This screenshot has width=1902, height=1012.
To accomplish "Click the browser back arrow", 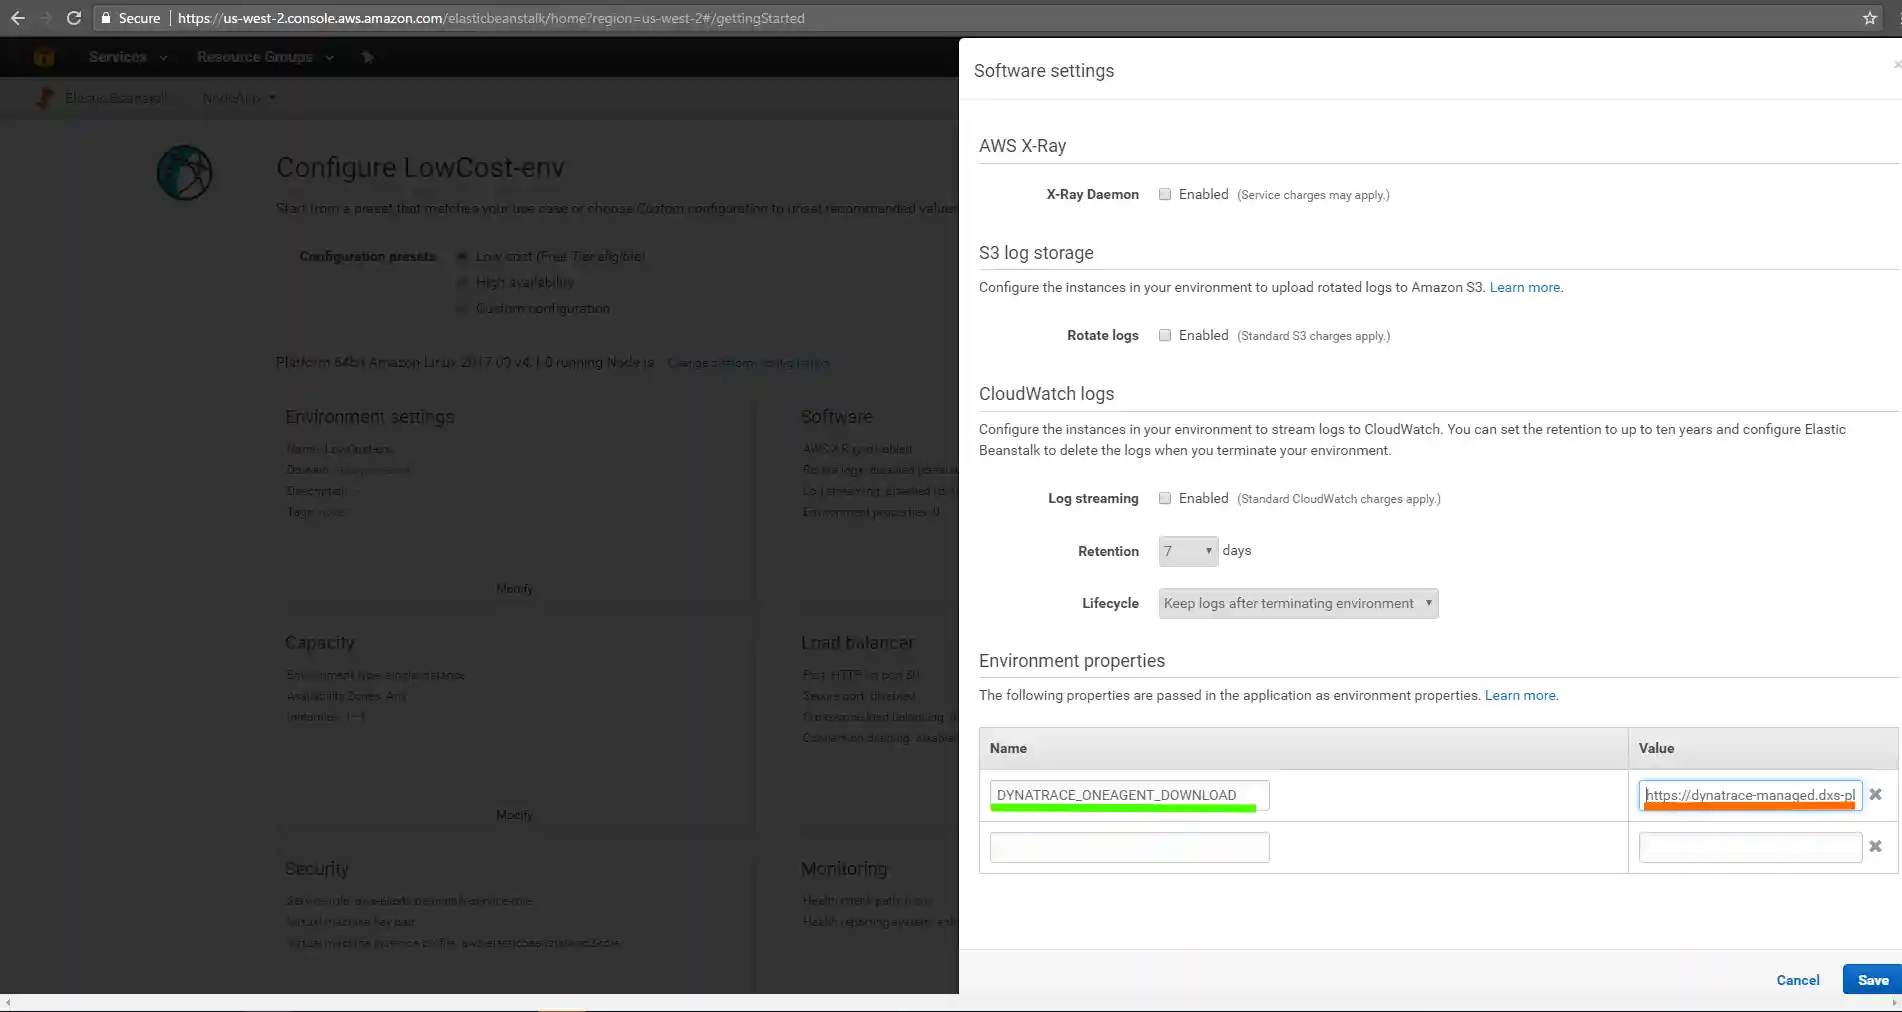I will [17, 18].
